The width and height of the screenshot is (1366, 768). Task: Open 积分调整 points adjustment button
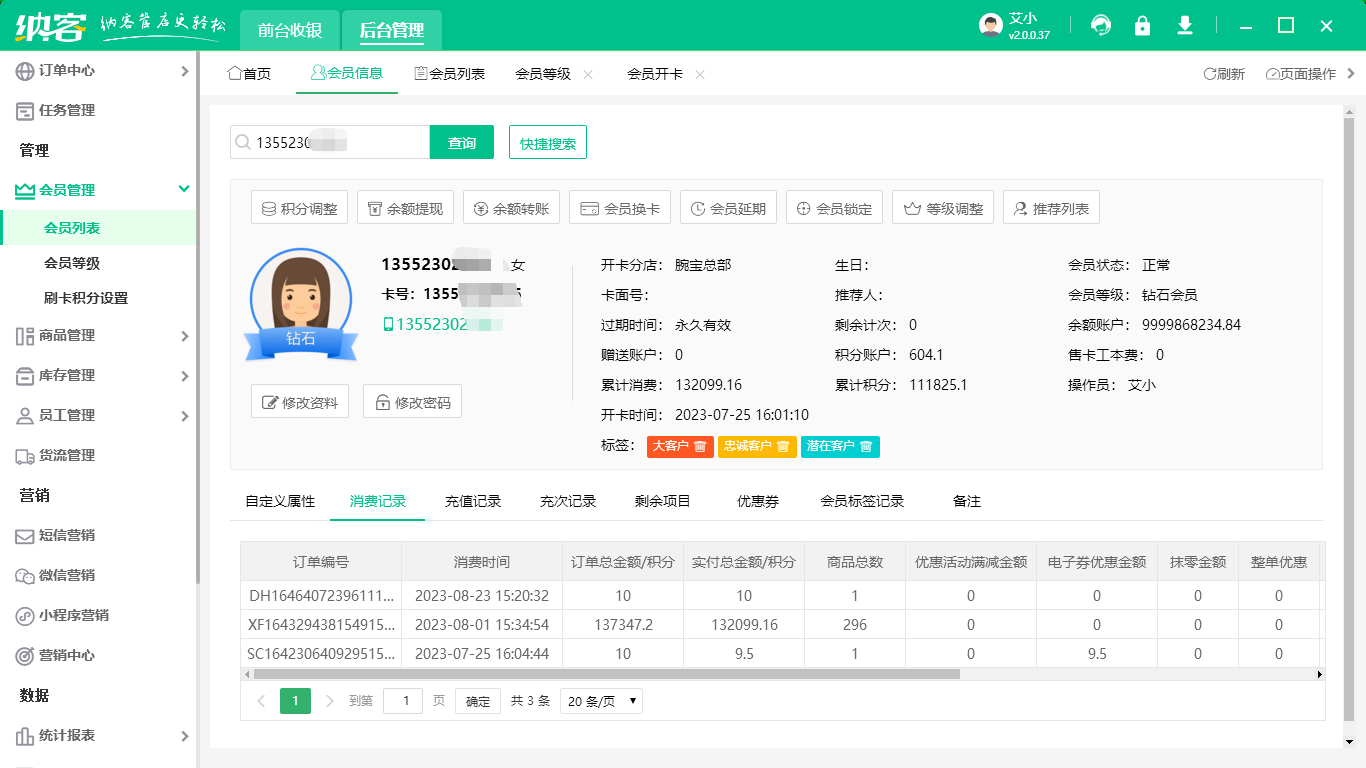tap(298, 209)
